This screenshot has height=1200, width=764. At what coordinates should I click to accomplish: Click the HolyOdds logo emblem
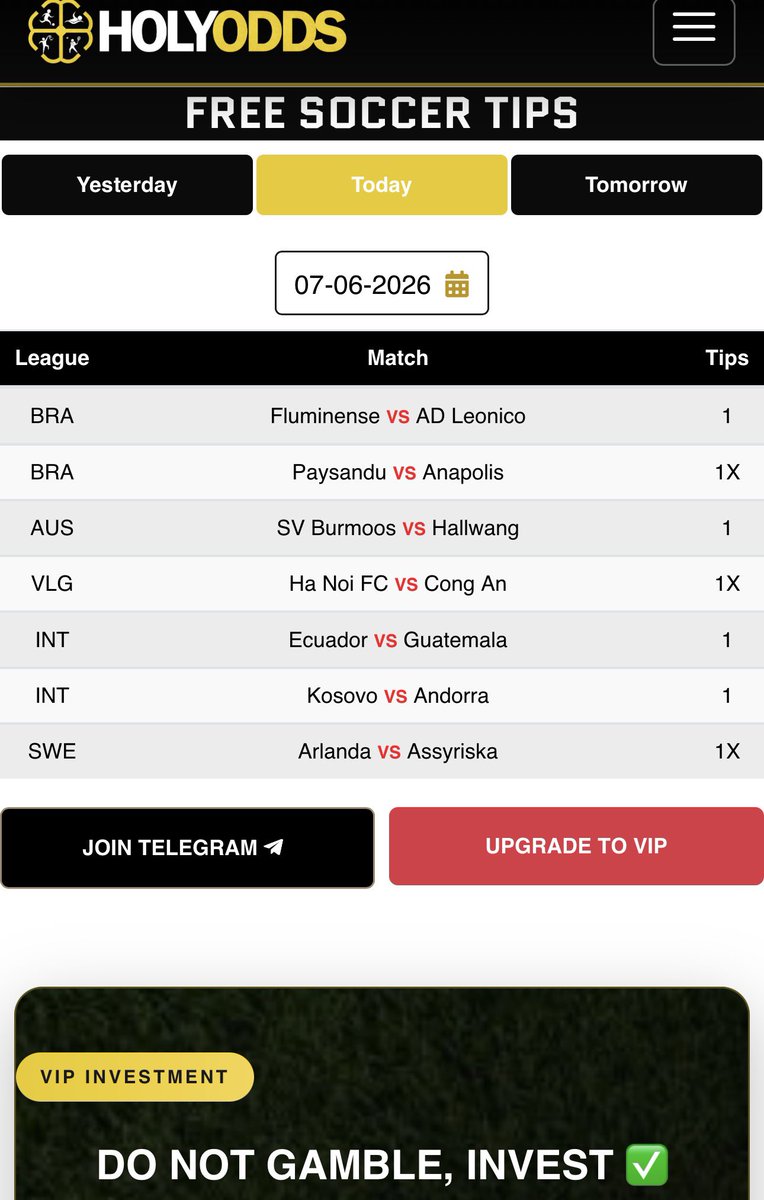(59, 31)
